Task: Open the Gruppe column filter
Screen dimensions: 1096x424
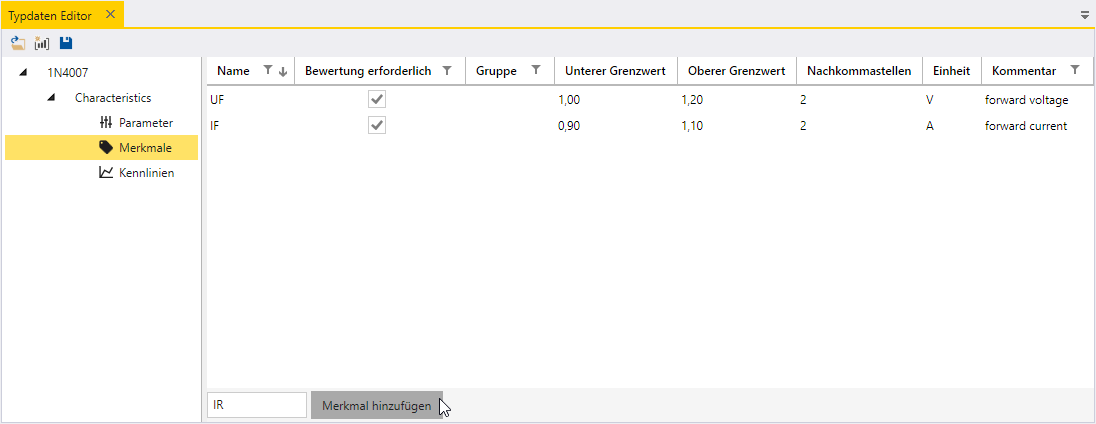Action: [536, 71]
